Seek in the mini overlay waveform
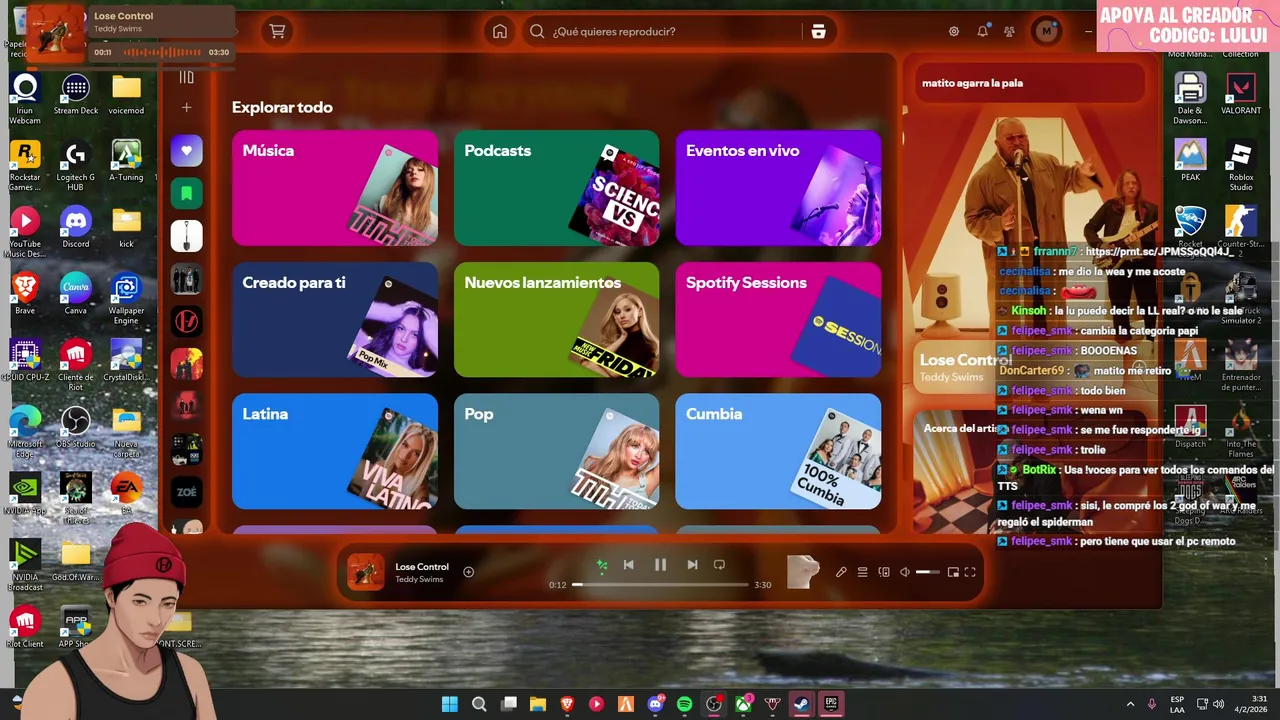This screenshot has width=1280, height=720. click(161, 52)
